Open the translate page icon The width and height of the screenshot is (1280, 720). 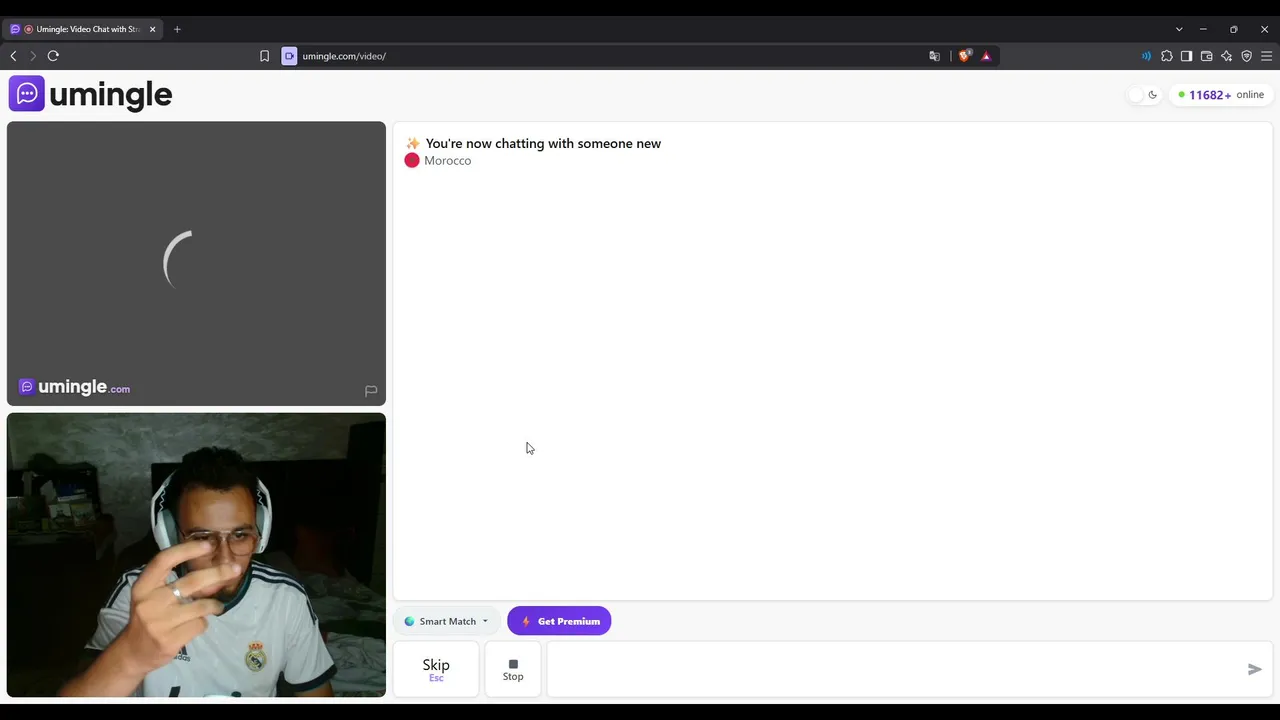(934, 56)
